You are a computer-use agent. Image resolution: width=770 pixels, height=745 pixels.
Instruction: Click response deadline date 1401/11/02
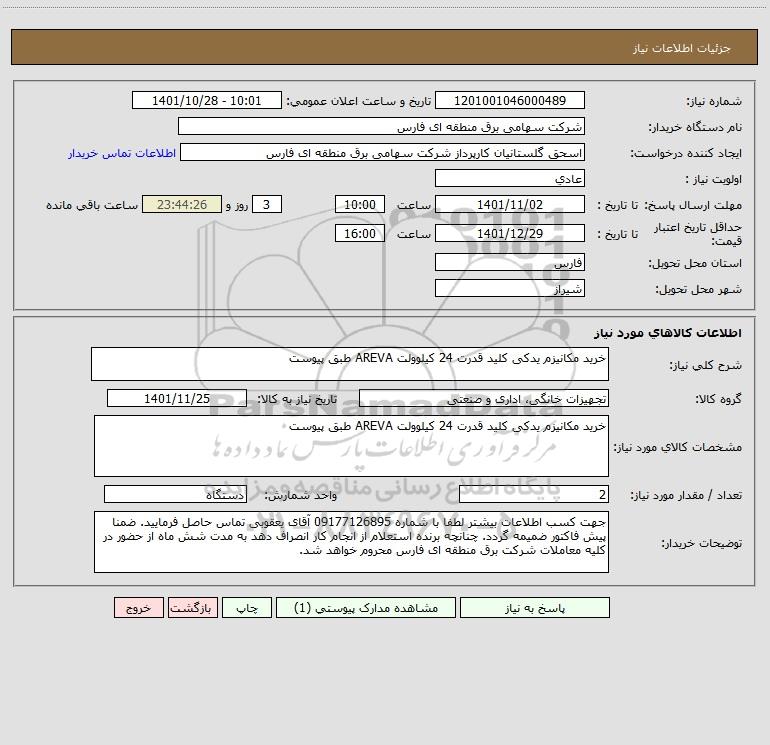(x=510, y=204)
